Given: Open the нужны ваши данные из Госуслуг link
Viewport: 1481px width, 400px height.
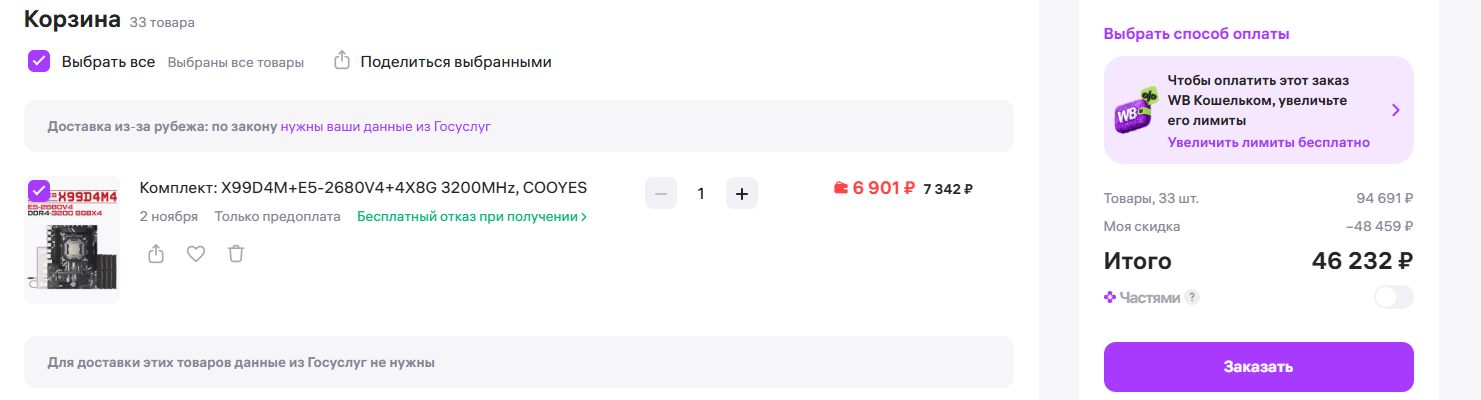Looking at the screenshot, I should coord(385,127).
